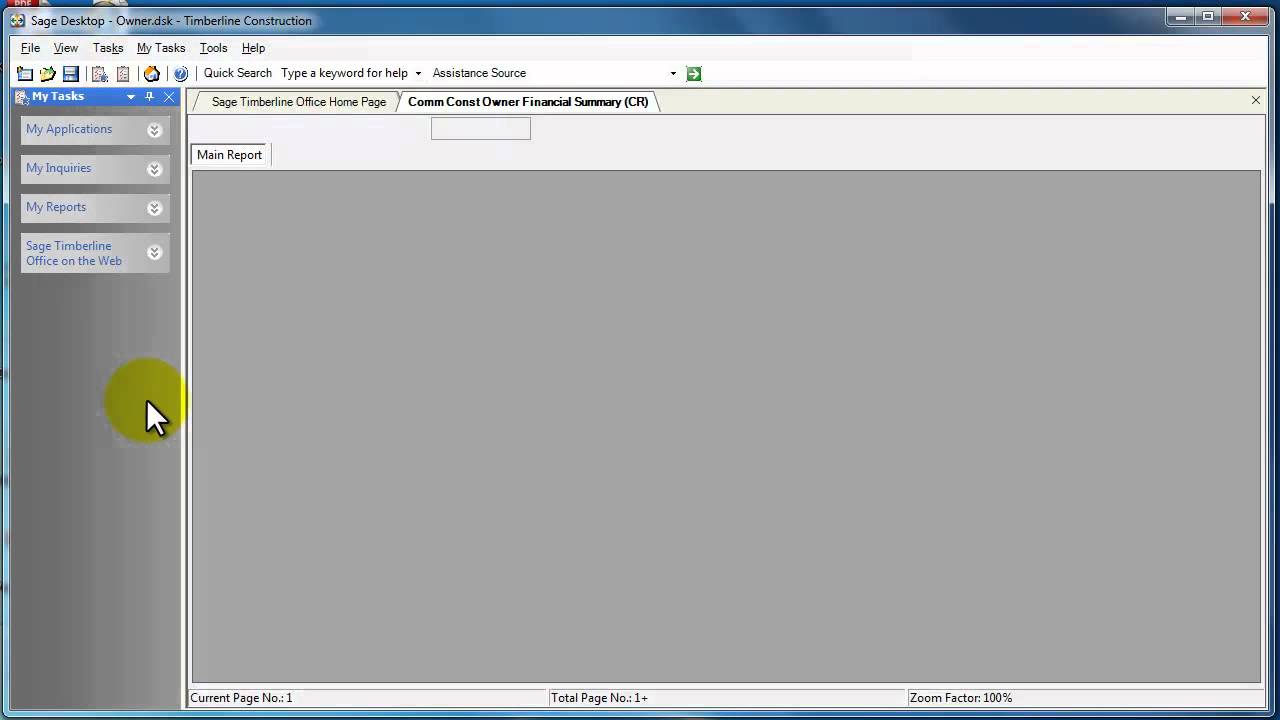Open the keyword help dropdown arrow
The width and height of the screenshot is (1280, 720).
tap(418, 73)
